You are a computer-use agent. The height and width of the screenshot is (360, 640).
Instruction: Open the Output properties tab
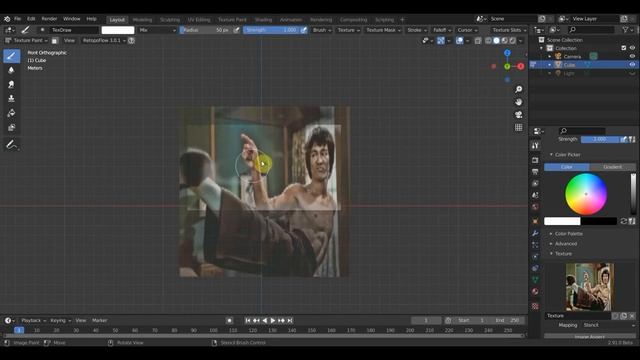tap(535, 172)
